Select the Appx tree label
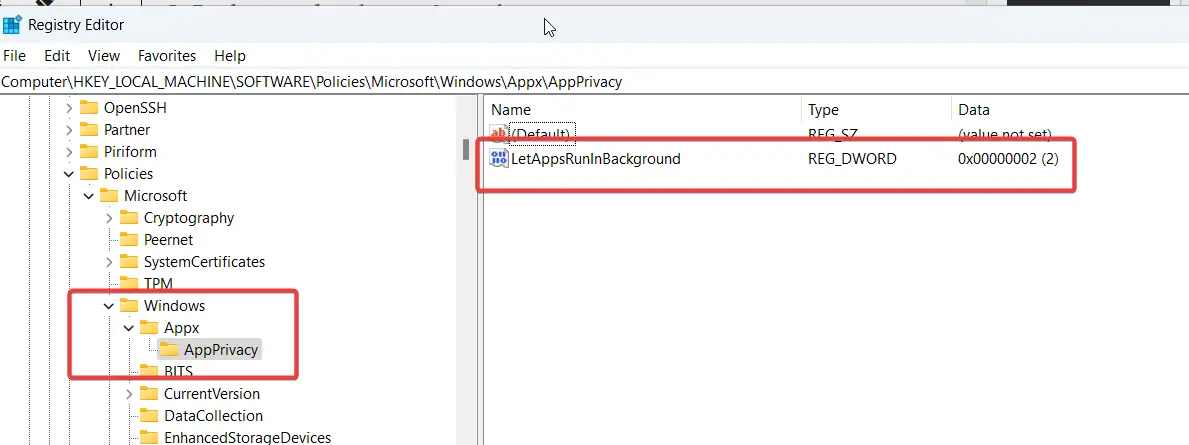This screenshot has width=1189, height=445. coord(181,328)
